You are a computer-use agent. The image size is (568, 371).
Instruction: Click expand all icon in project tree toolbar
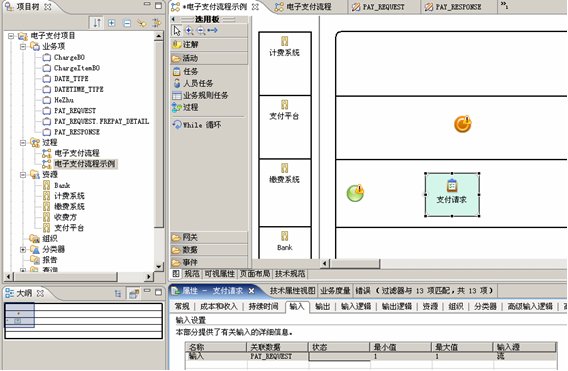point(112,23)
